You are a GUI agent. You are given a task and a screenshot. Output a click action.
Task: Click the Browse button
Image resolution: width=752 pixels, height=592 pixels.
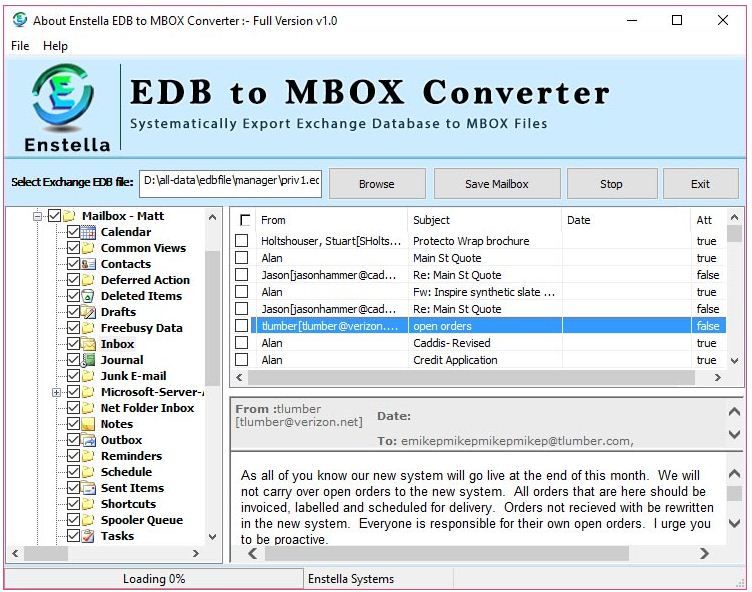point(377,184)
